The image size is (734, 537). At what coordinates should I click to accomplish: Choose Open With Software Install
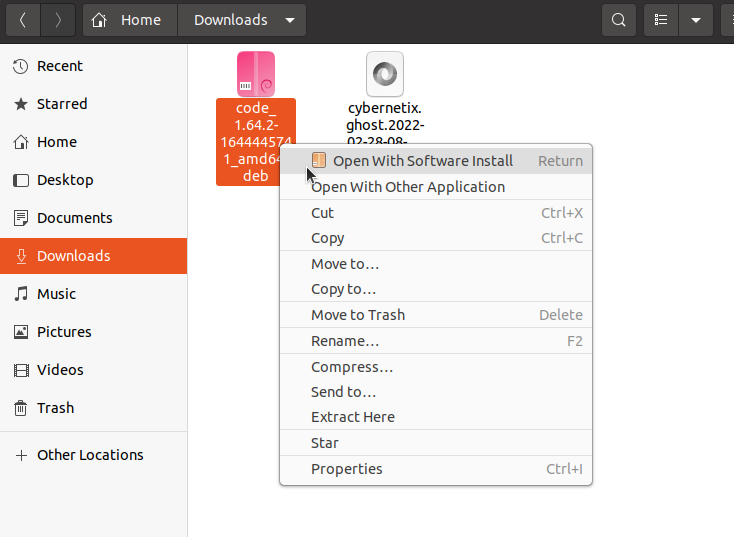tap(422, 161)
